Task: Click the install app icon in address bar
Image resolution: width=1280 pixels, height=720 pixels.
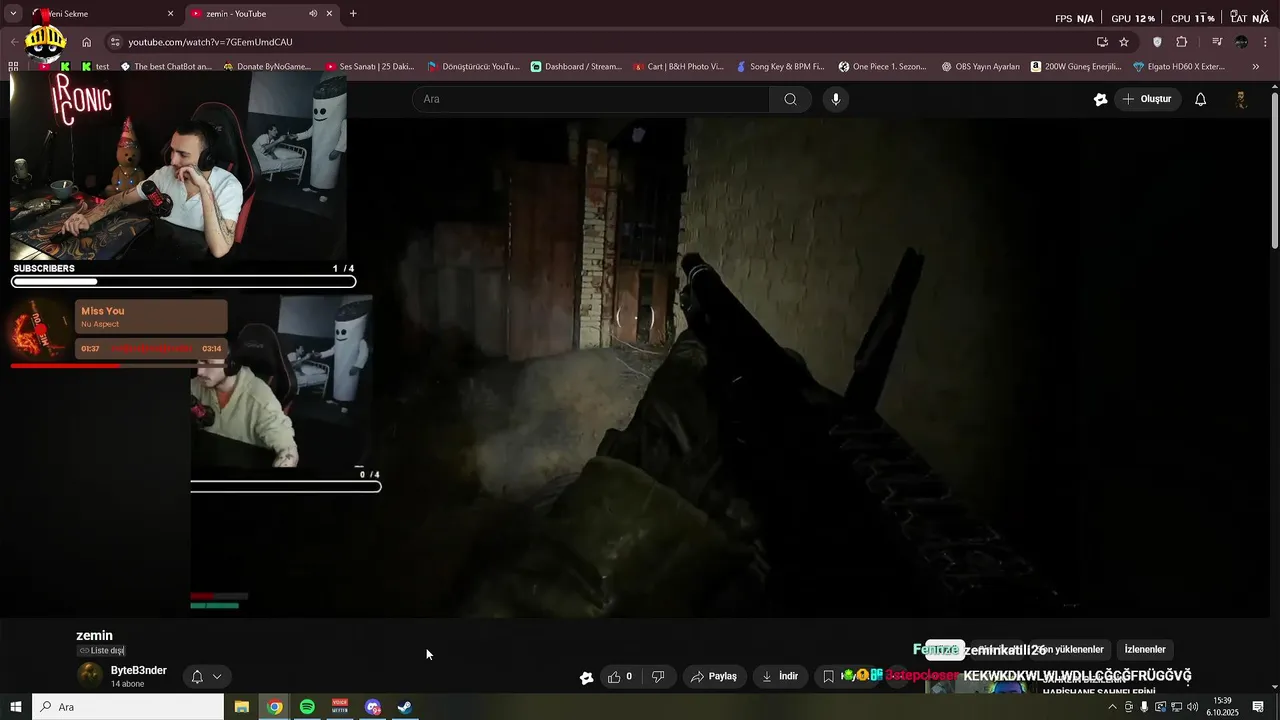Action: click(1102, 42)
